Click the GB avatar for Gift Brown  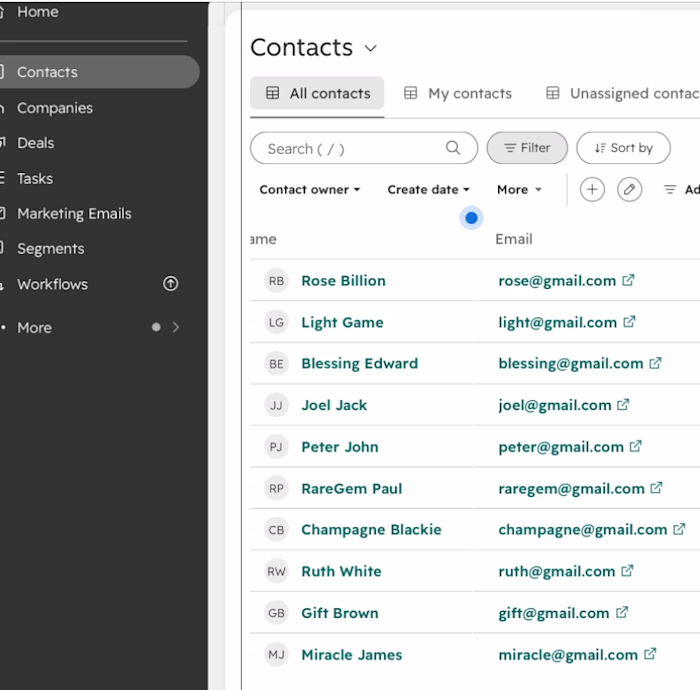[x=276, y=613]
